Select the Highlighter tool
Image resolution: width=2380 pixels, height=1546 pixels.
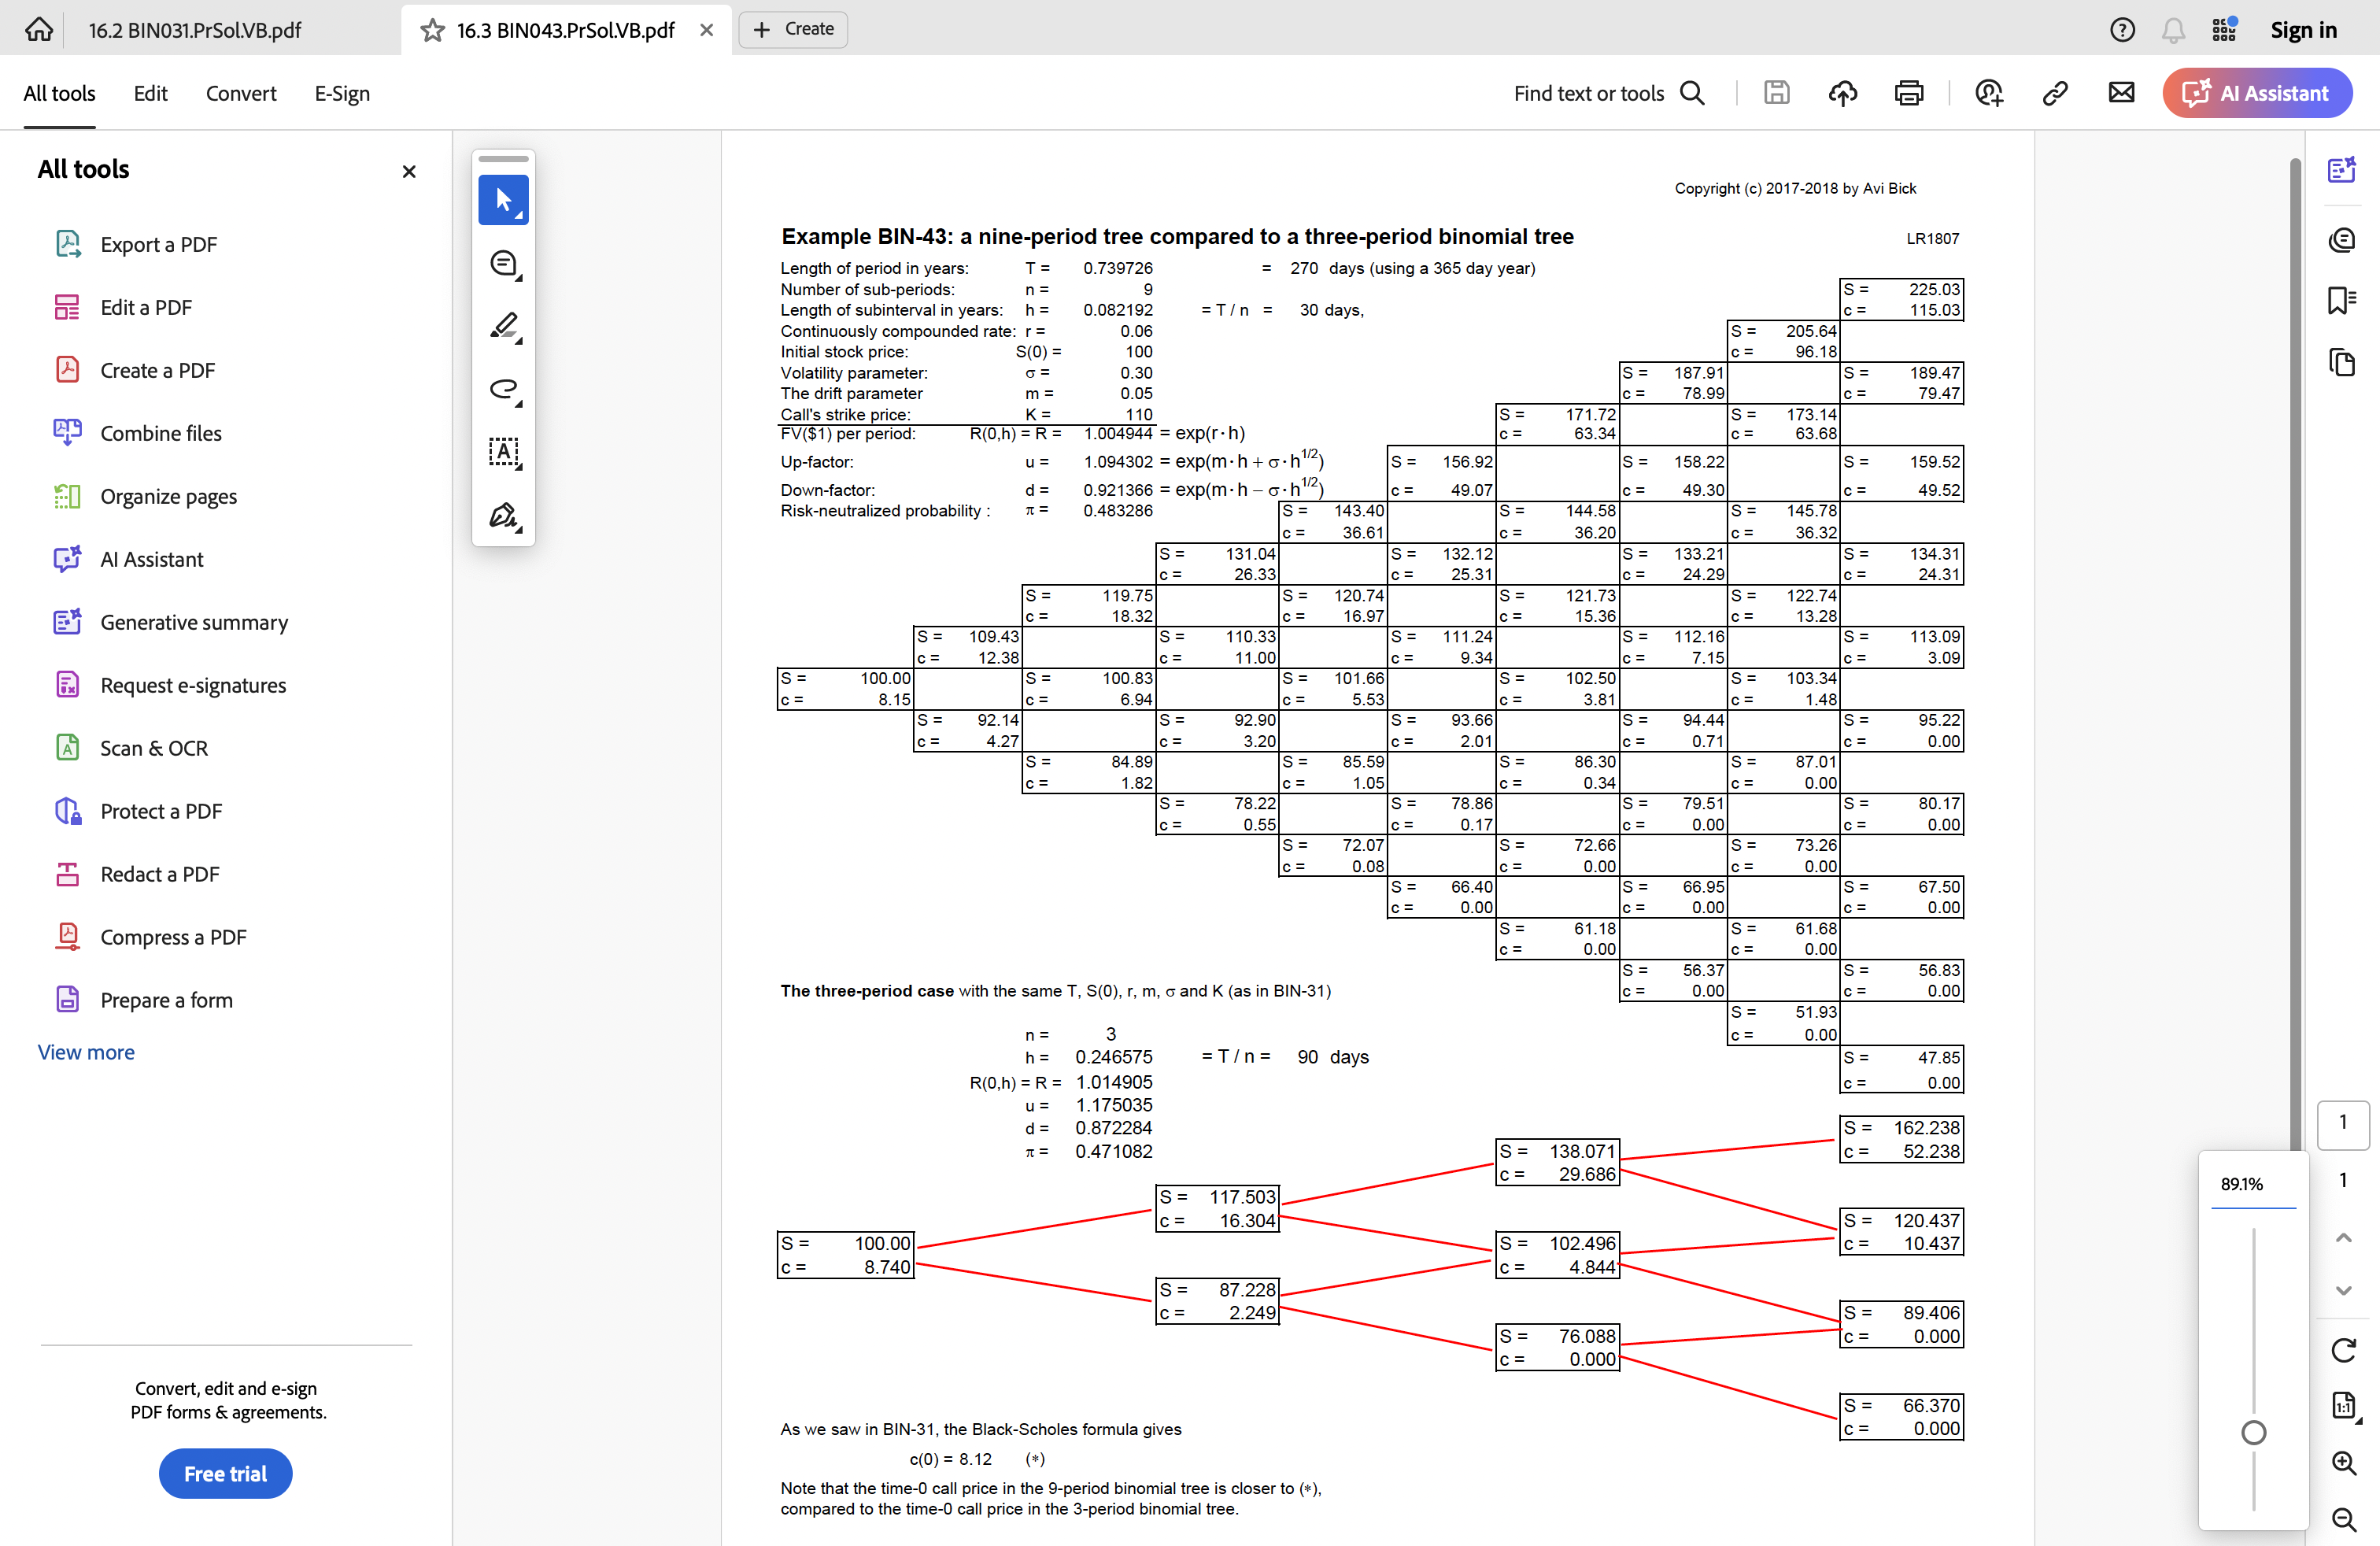tap(503, 327)
